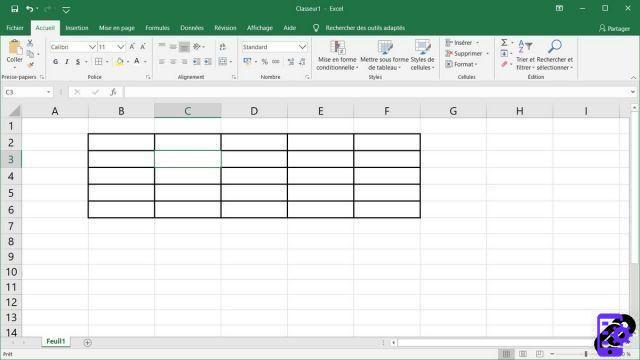
Task: Click the Merge and Center icon
Action: 222,62
